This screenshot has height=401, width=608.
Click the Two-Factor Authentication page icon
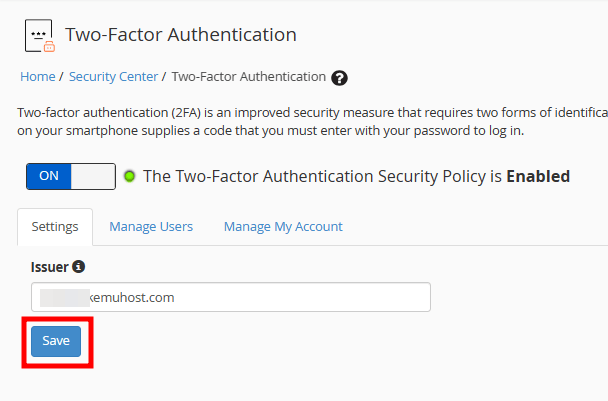(40, 35)
